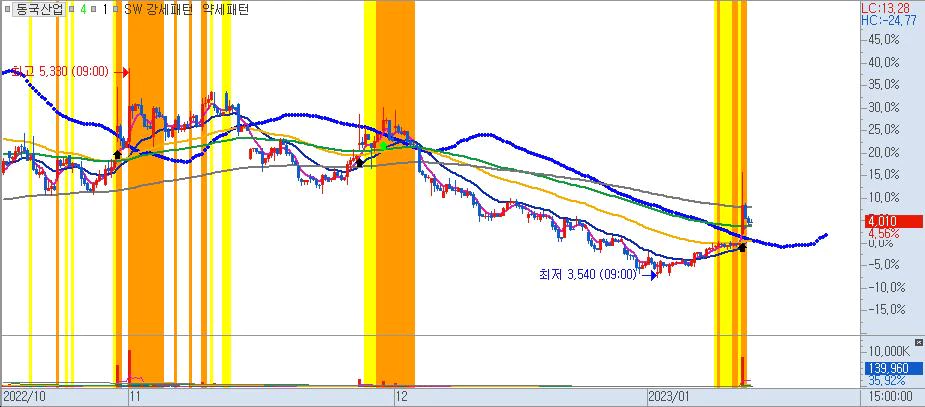The height and width of the screenshot is (407, 925).
Task: Click the 45.0% price axis tick
Action: [x=883, y=40]
